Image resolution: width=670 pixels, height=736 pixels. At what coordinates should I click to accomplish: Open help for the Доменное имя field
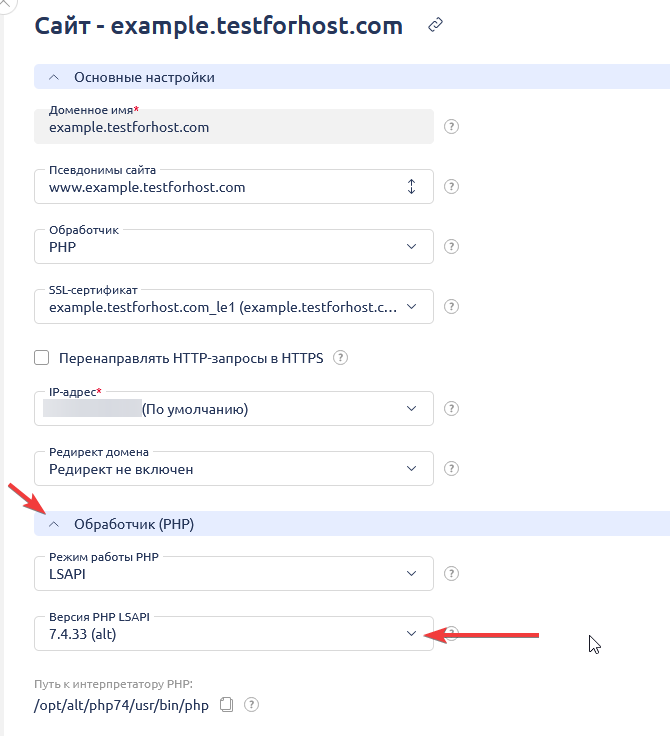452,127
